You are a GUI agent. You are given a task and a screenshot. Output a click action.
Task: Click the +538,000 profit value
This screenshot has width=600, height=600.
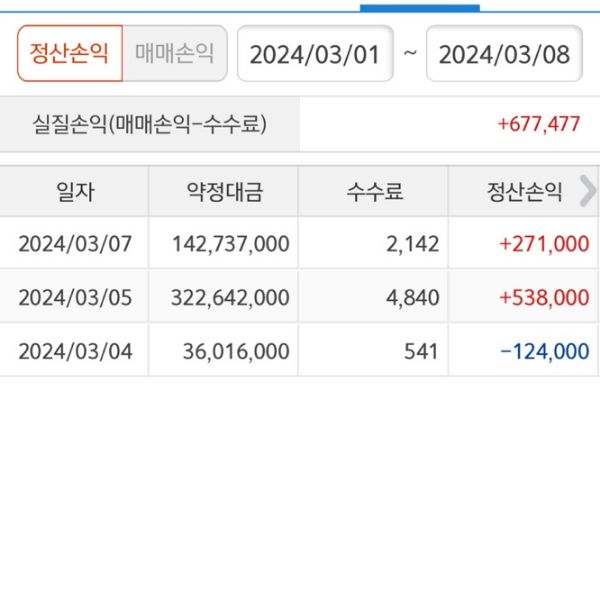pos(544,298)
